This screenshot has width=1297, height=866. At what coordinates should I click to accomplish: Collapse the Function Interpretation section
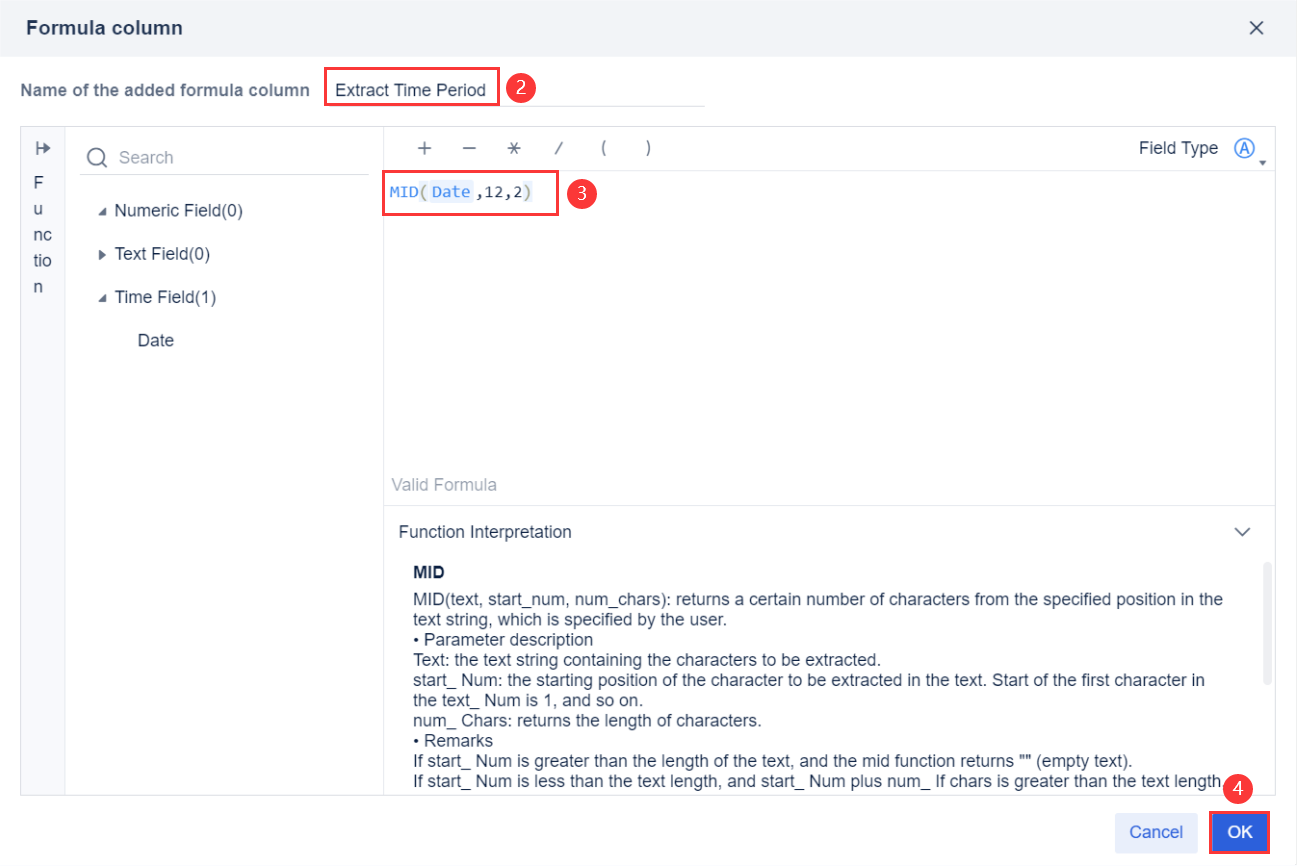(1243, 531)
